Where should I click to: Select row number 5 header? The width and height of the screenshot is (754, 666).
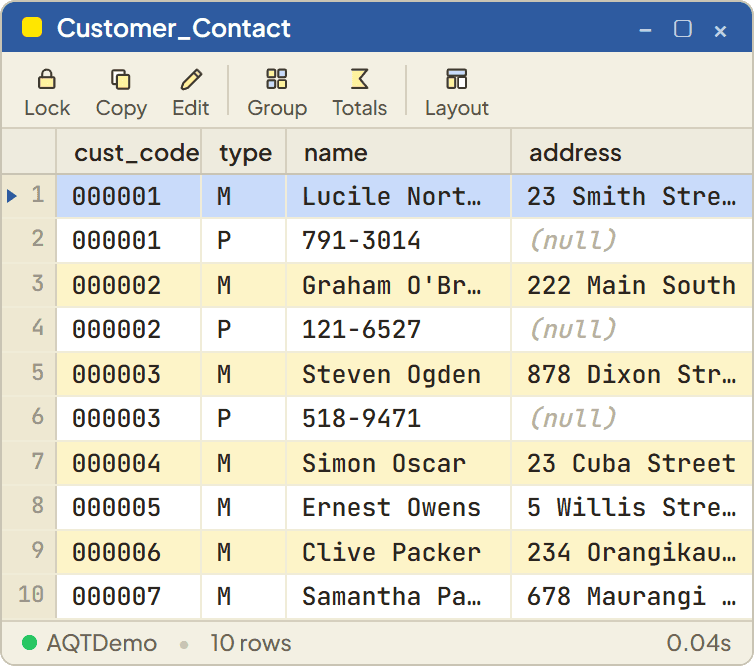point(29,374)
